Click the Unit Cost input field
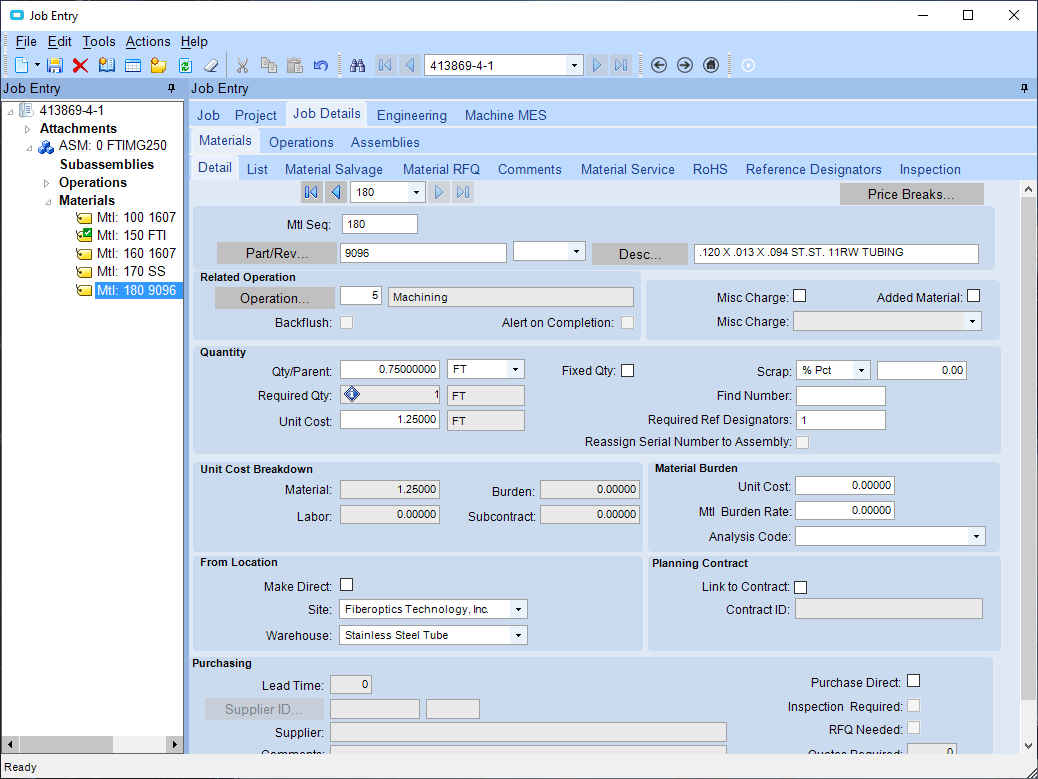Image resolution: width=1038 pixels, height=779 pixels. 390,420
